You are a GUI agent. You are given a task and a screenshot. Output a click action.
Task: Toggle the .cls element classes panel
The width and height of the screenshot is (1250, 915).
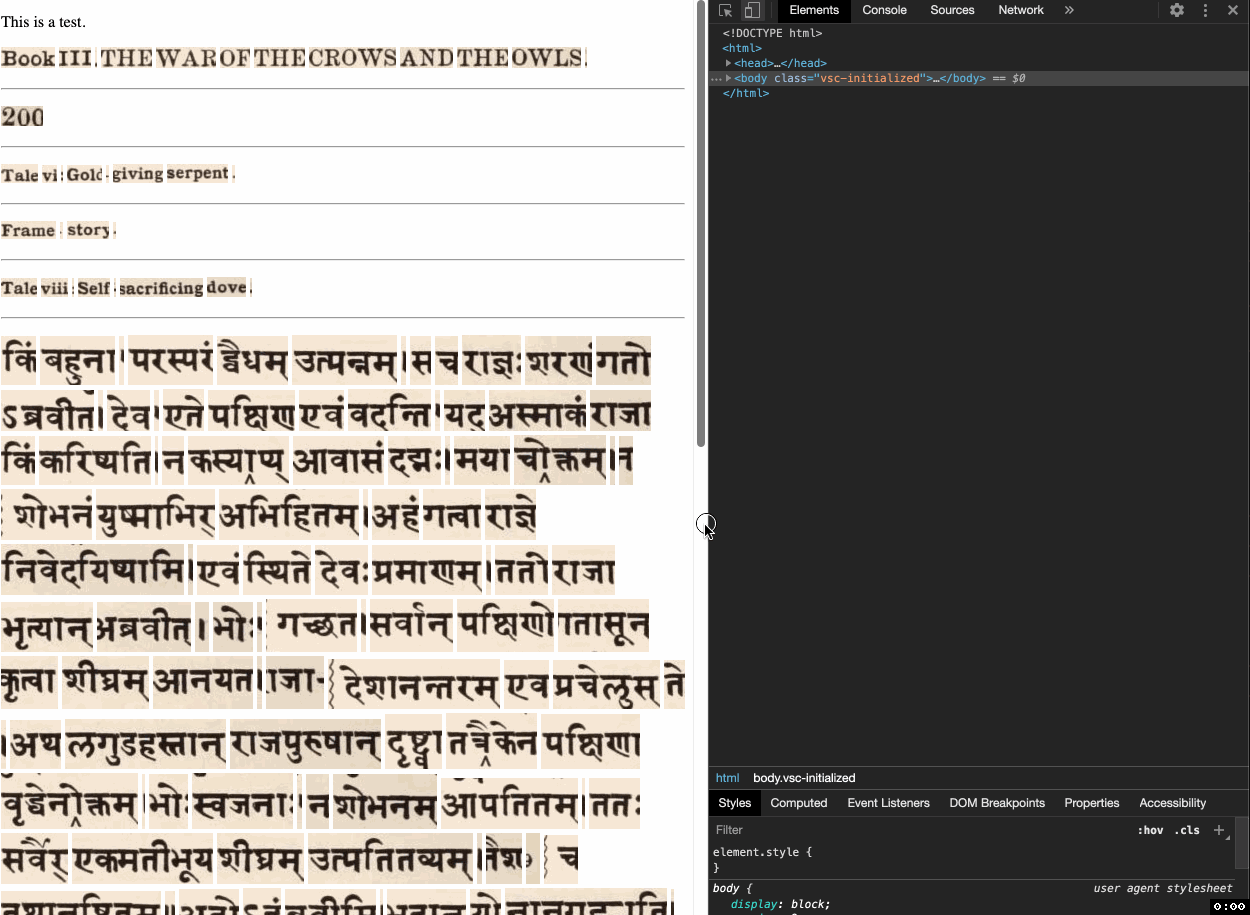[x=1187, y=830]
